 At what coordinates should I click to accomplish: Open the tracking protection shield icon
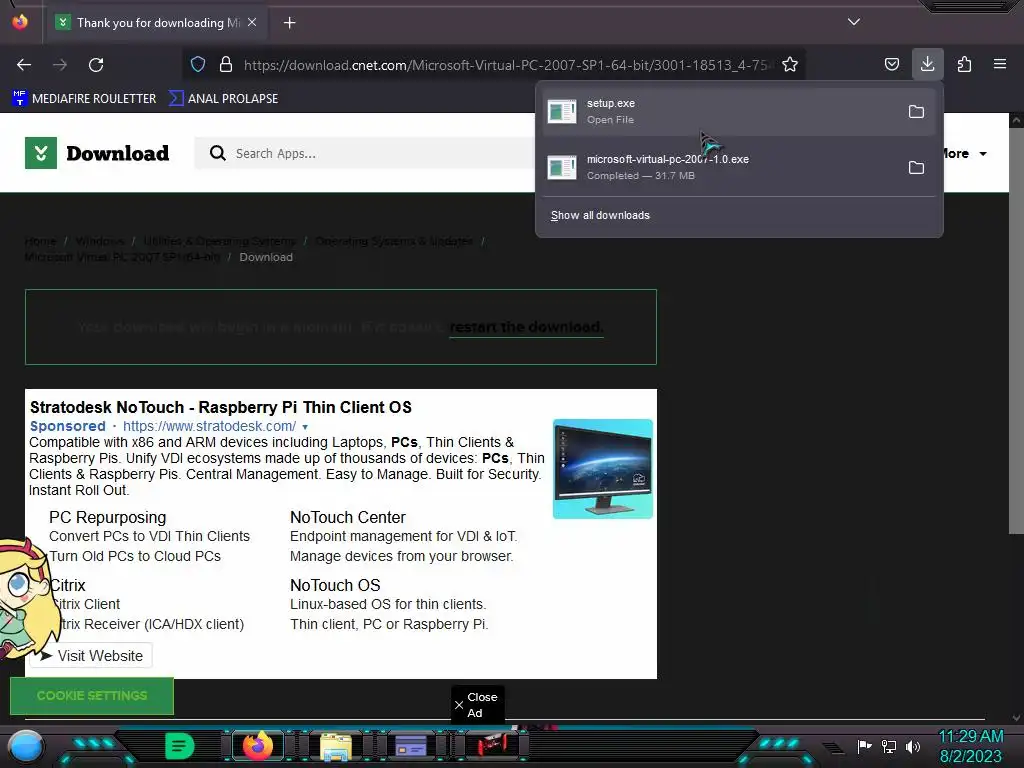pyautogui.click(x=198, y=64)
